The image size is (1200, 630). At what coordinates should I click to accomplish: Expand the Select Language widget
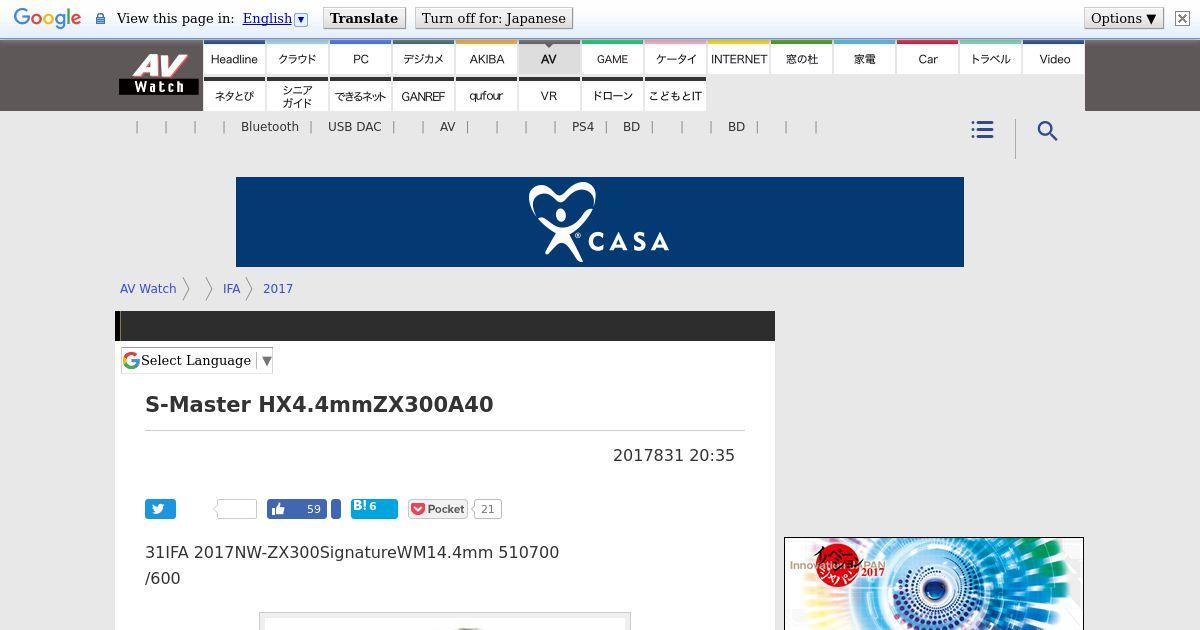[197, 360]
